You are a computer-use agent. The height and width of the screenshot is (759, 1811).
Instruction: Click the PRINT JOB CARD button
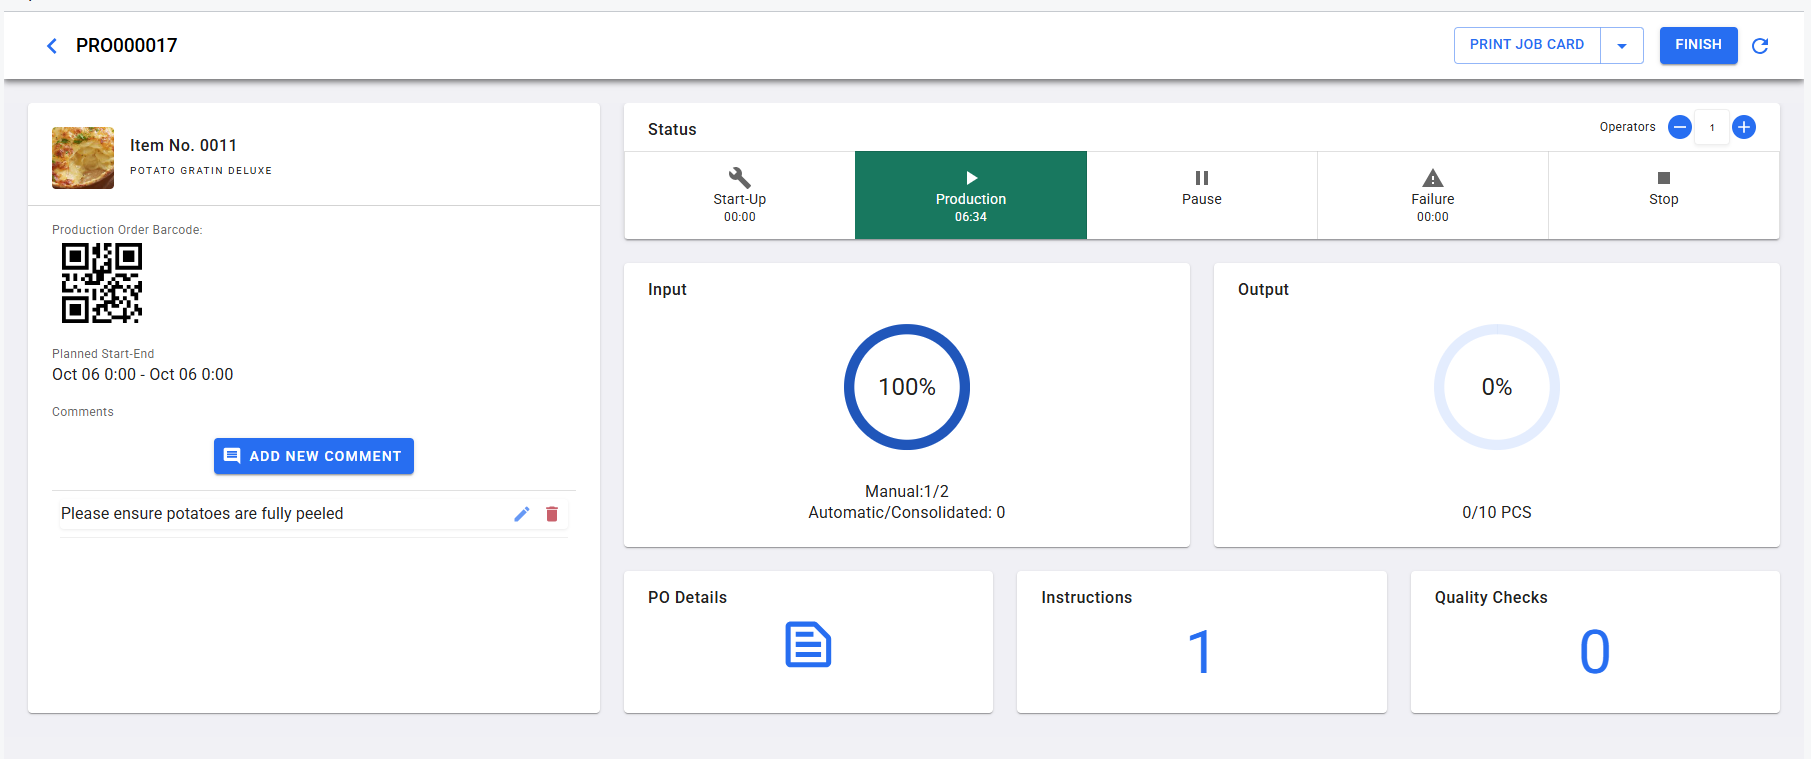[1527, 45]
